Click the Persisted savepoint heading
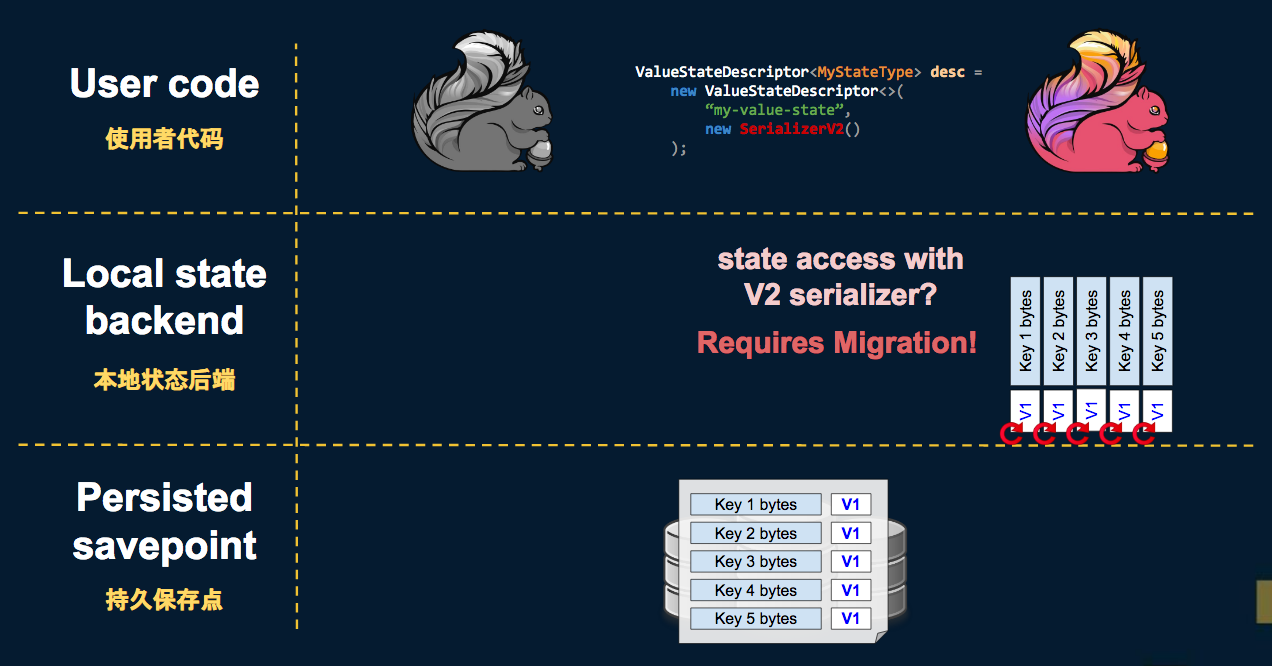1272x666 pixels. pyautogui.click(x=165, y=521)
